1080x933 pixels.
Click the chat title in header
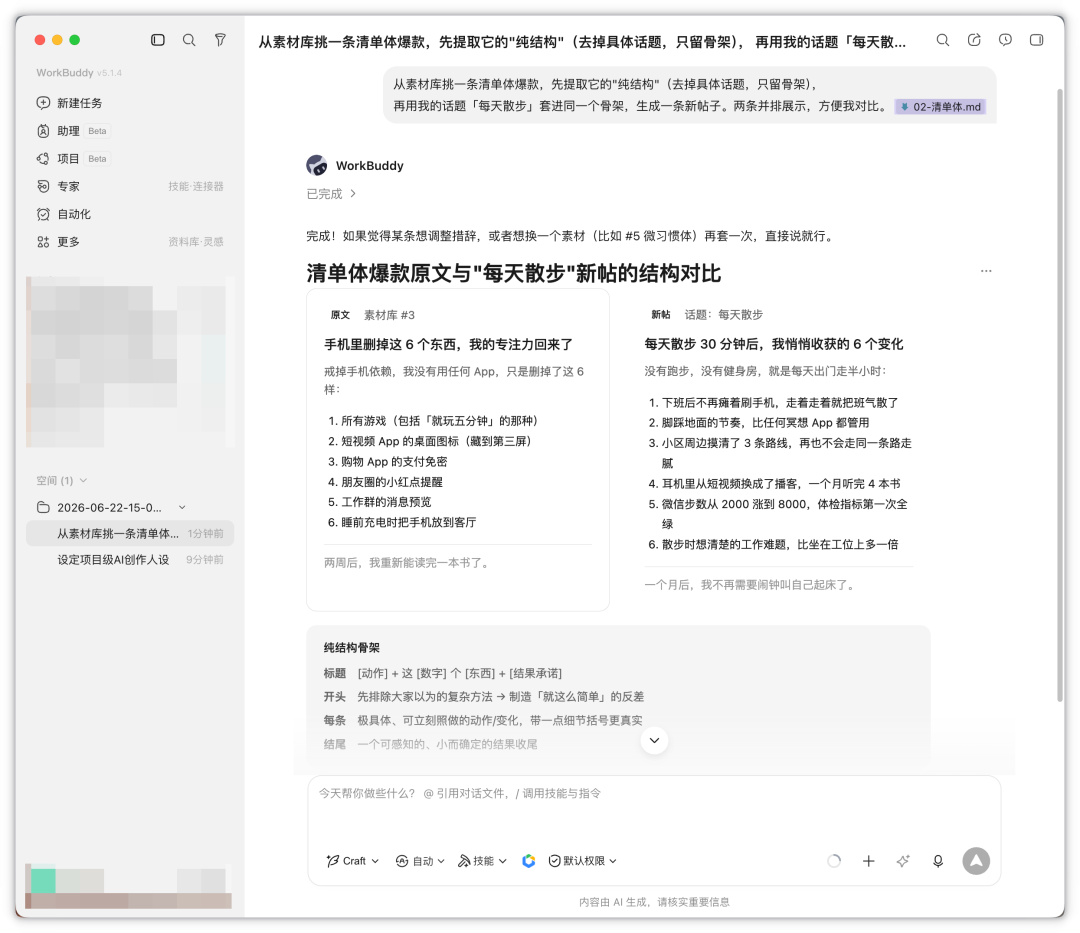[582, 42]
